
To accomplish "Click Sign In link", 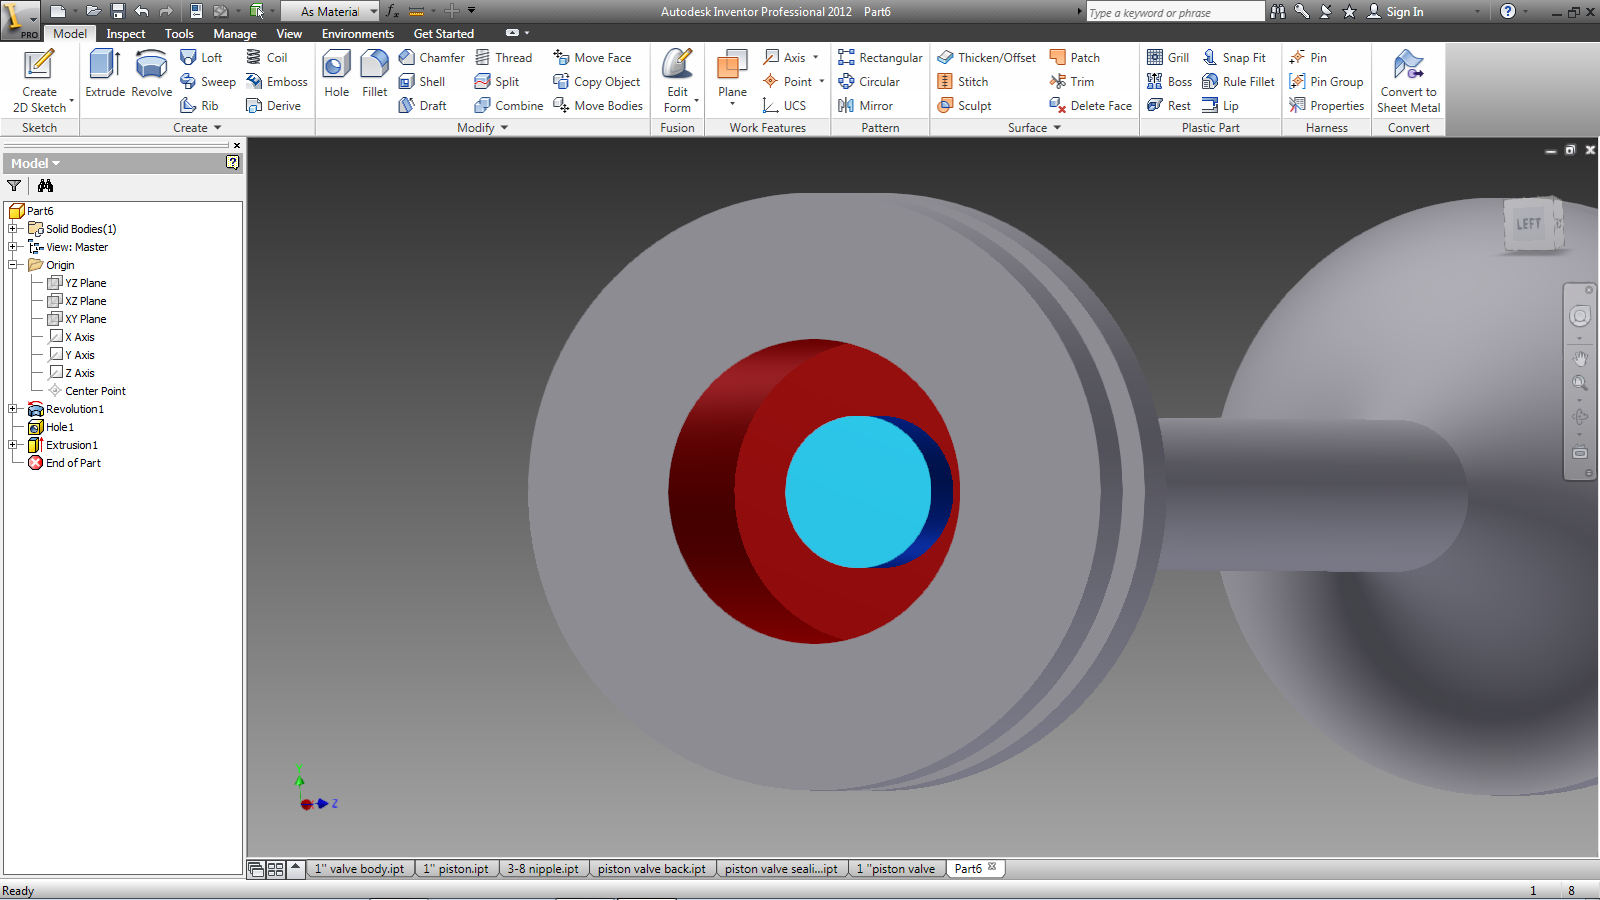I will (x=1404, y=12).
